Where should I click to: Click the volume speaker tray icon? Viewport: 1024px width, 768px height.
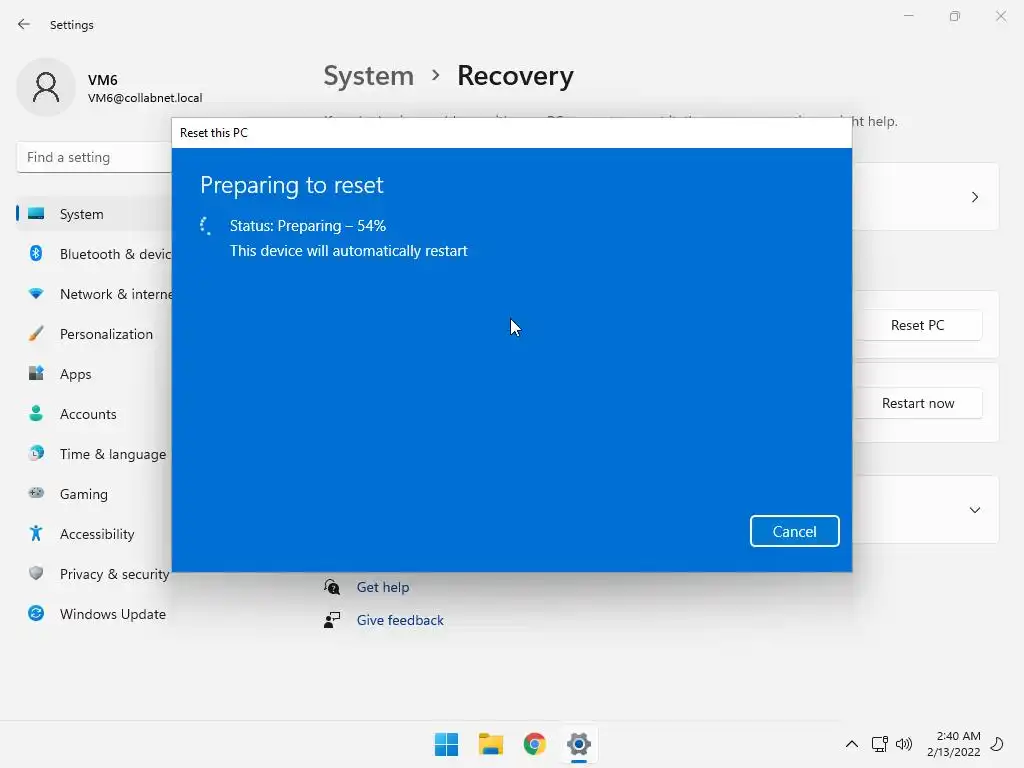click(x=904, y=744)
